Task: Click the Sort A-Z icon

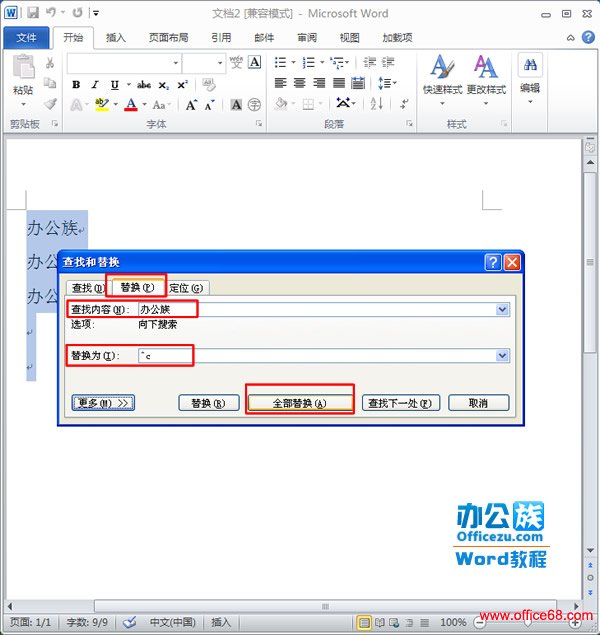Action: pos(377,104)
